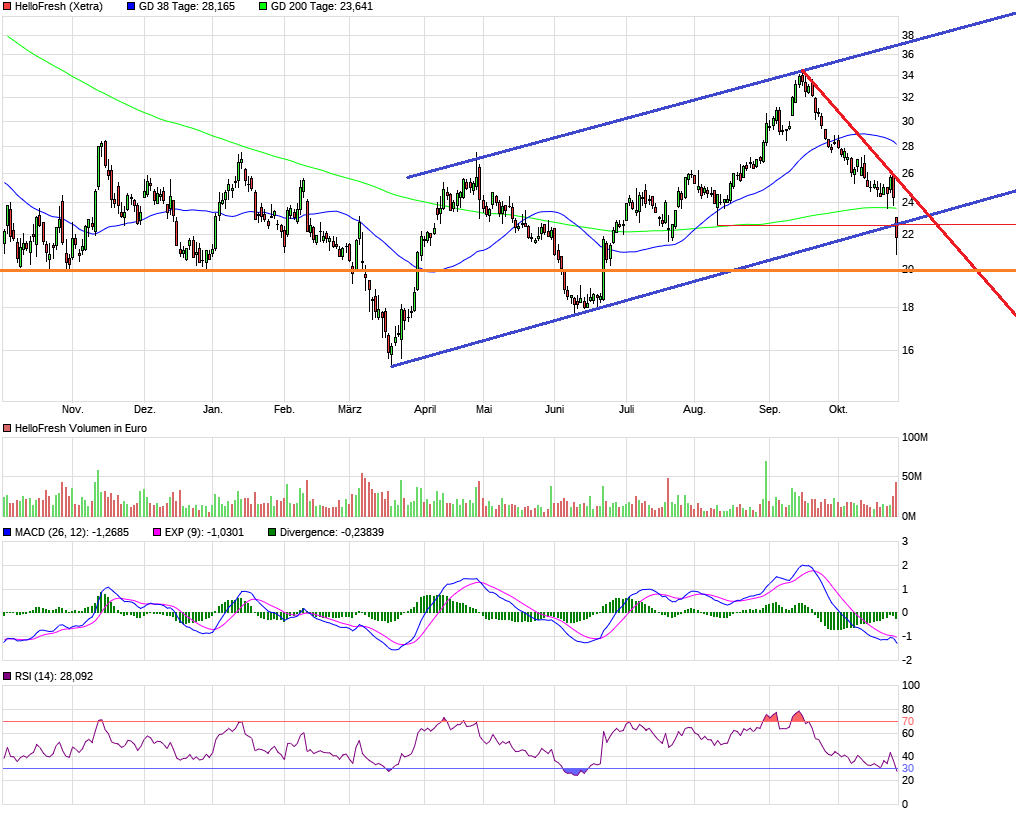Click the label 'RSI (14): 28,092'
This screenshot has height=814, width=1016.
tap(54, 676)
